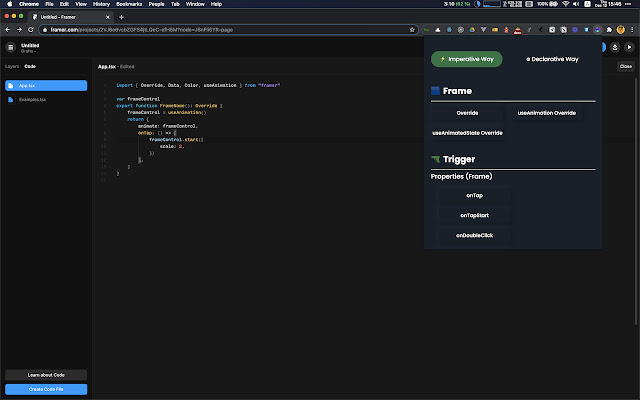Go forward in the browser

click(19, 29)
